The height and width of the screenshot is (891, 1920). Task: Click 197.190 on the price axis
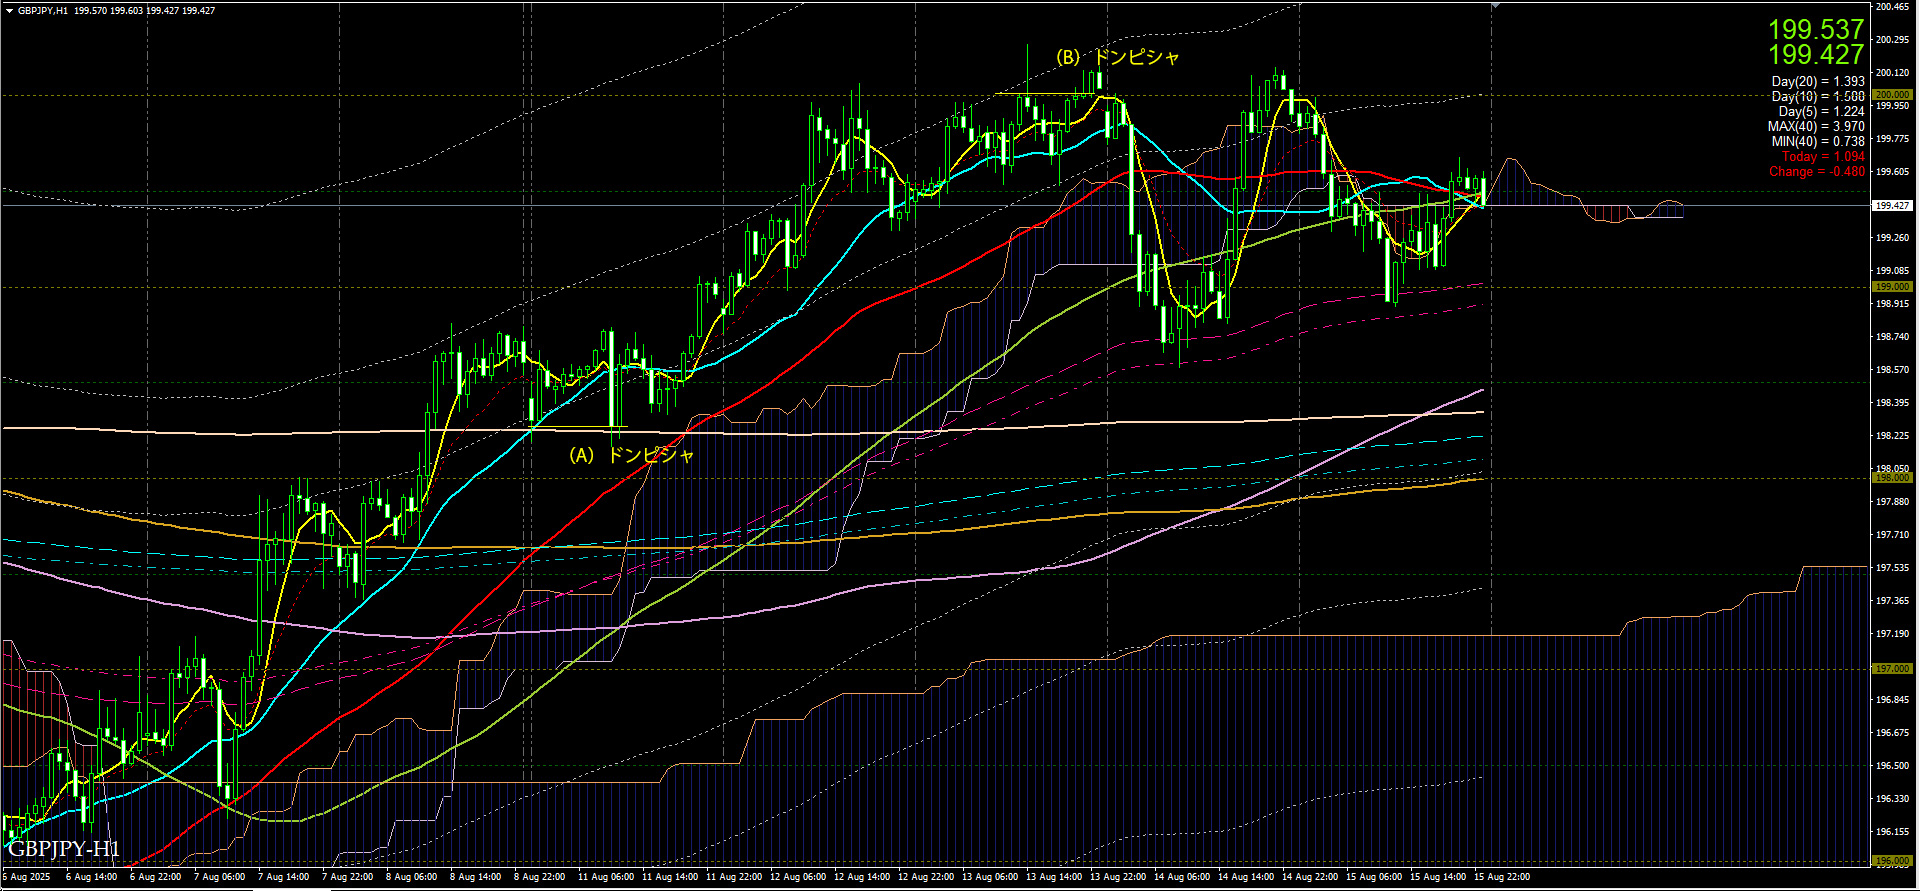tap(1892, 634)
